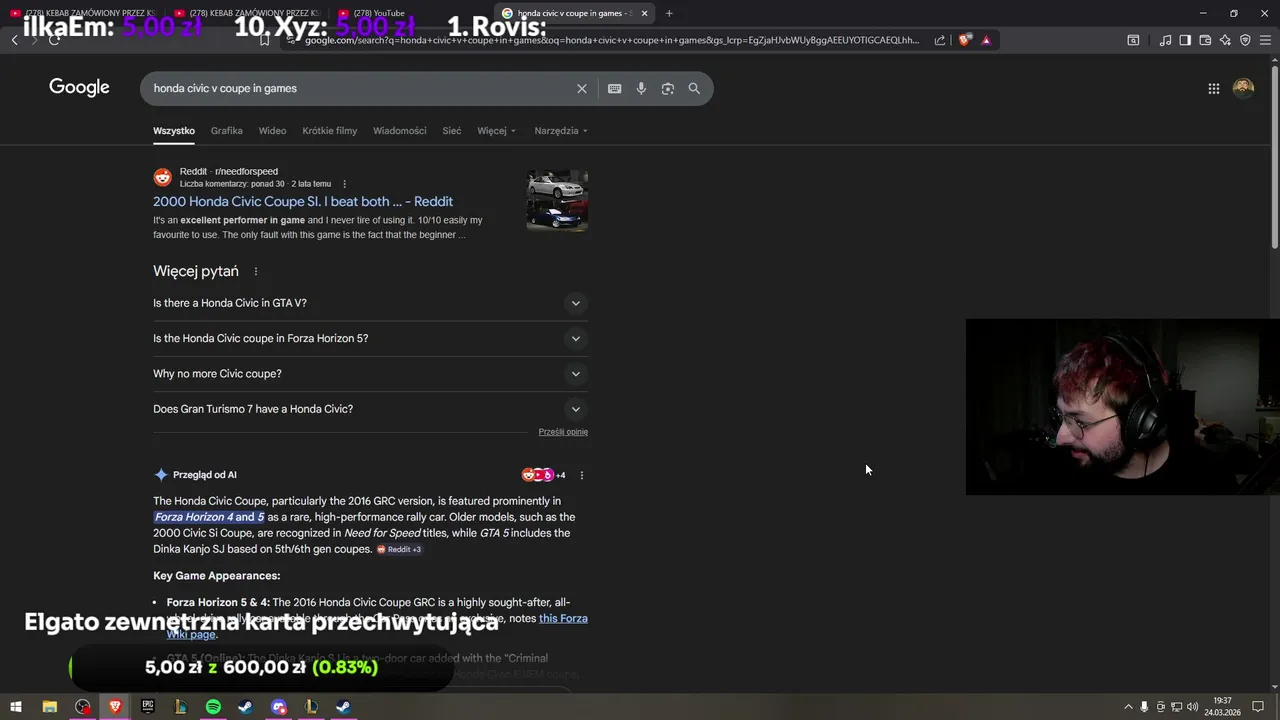Open volume control in system tray
Screen dimensions: 1280x720
click(1192, 707)
